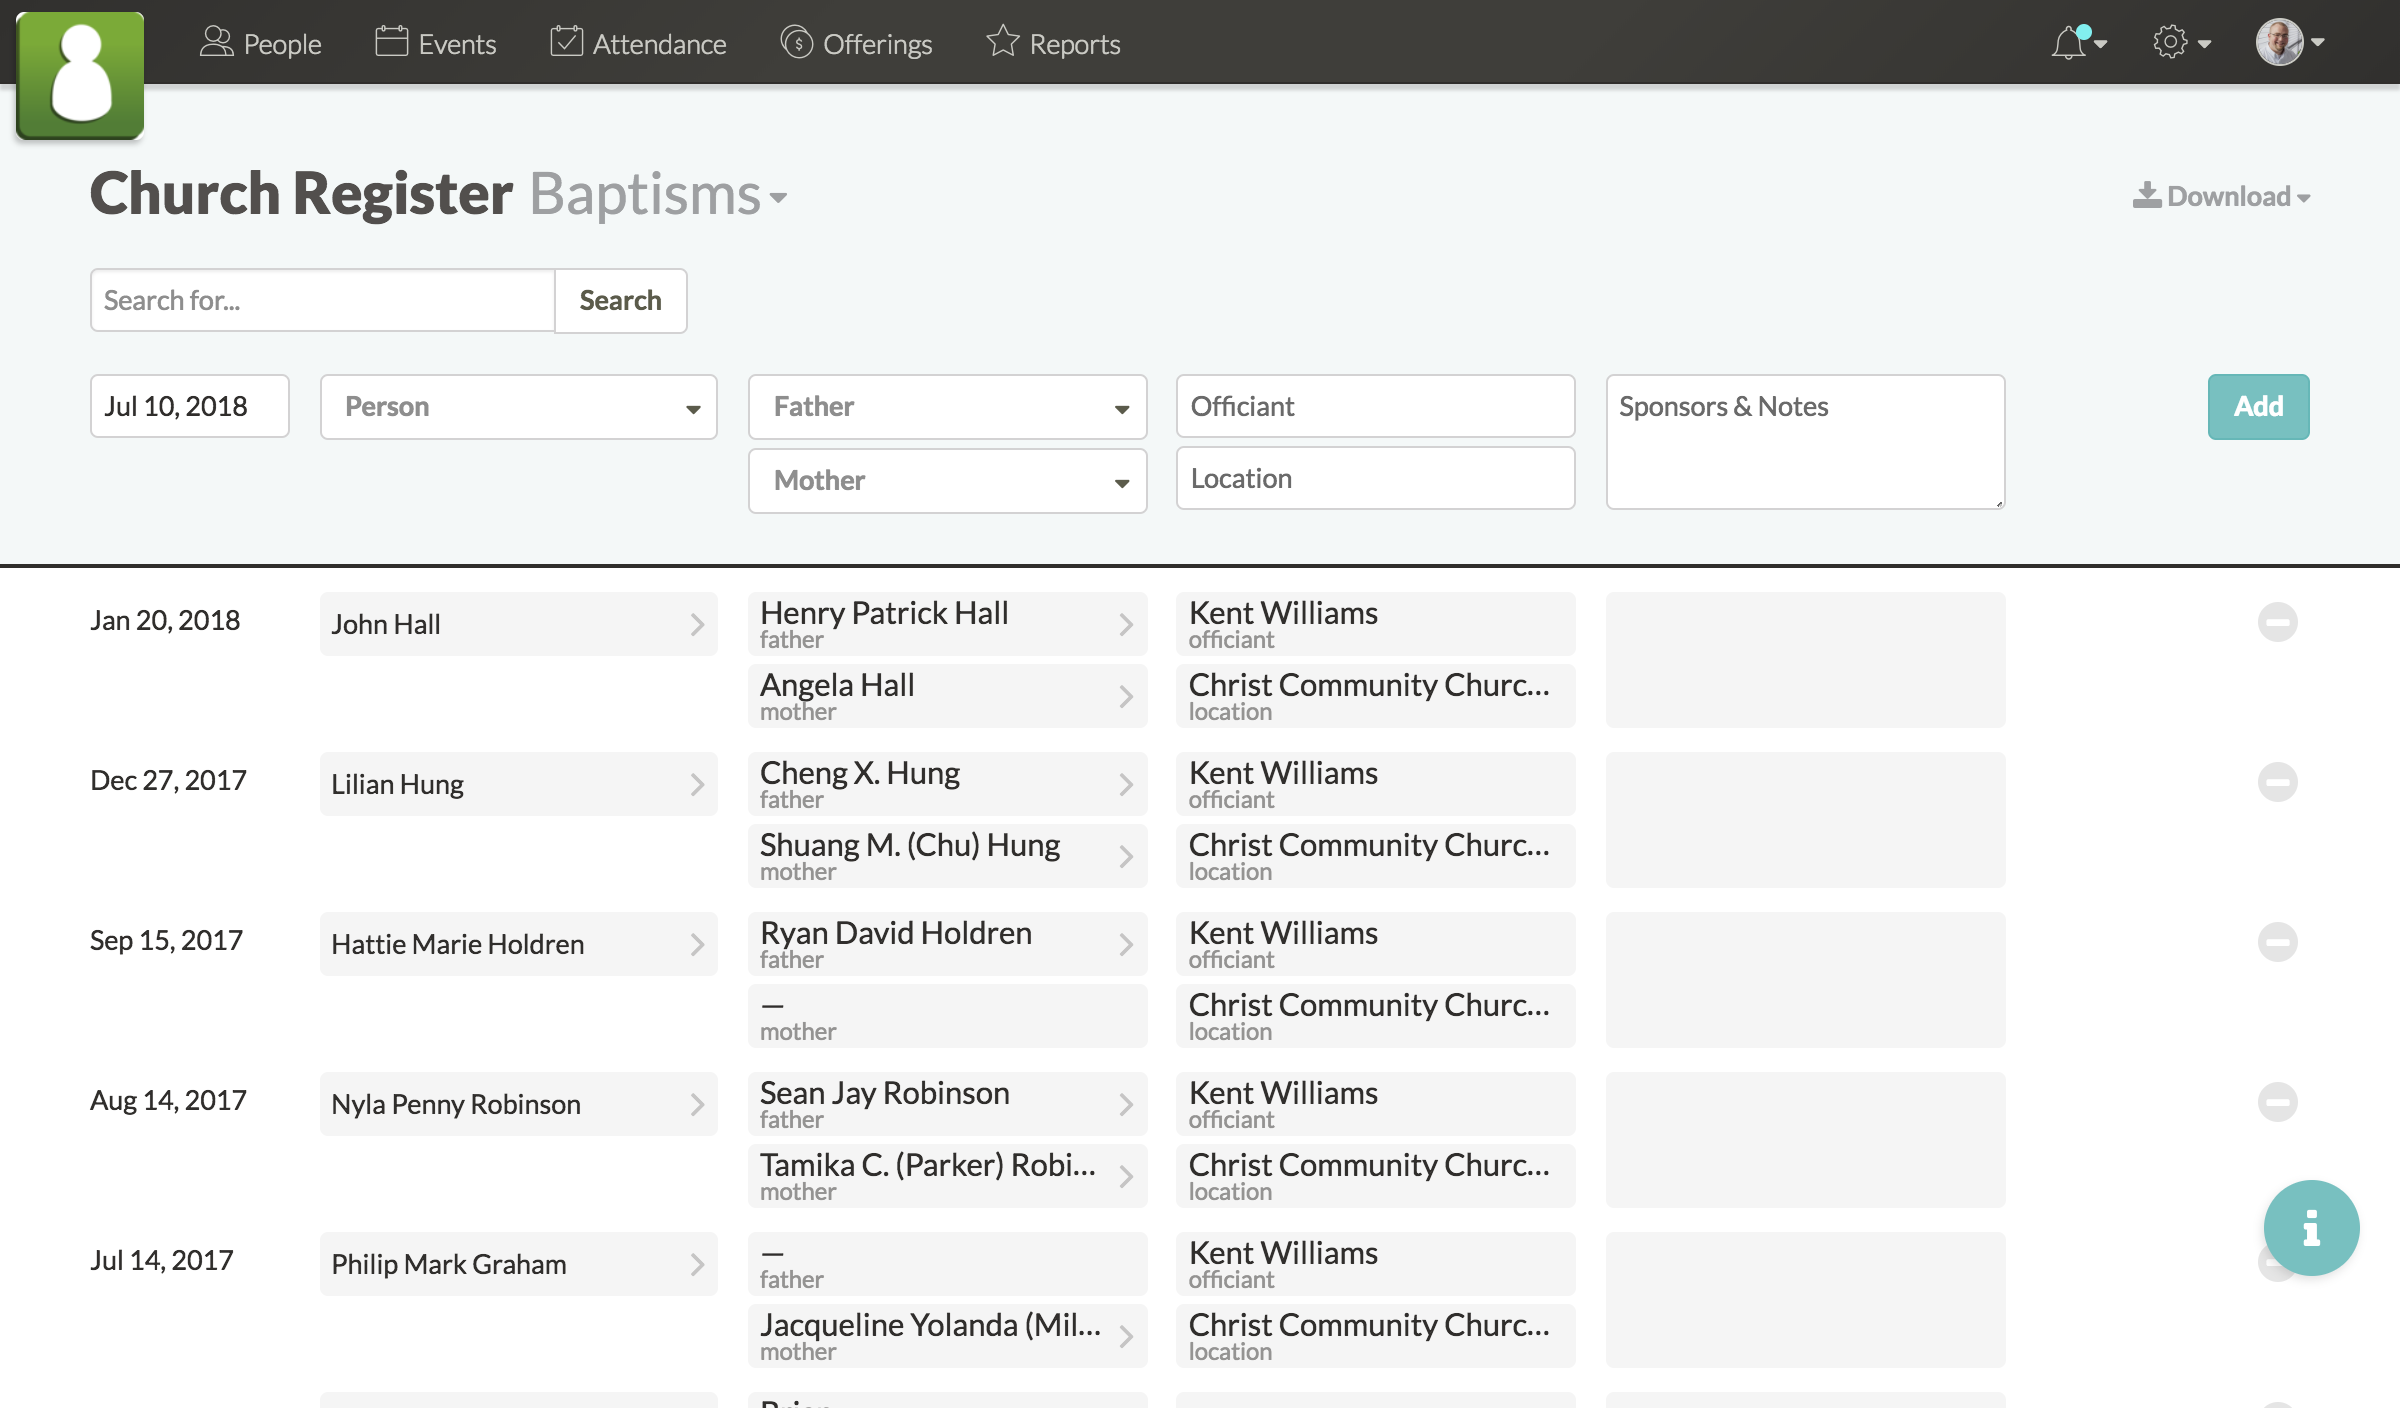
Task: Click Kent Williams officiant for Sep 15, 2017
Action: (1375, 944)
